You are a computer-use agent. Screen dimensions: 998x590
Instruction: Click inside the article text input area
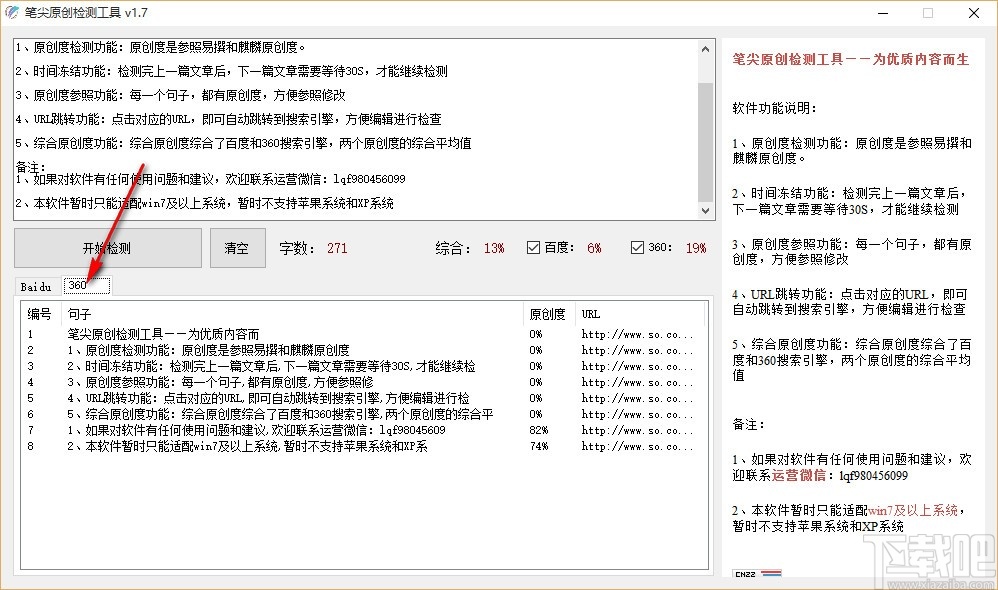356,130
